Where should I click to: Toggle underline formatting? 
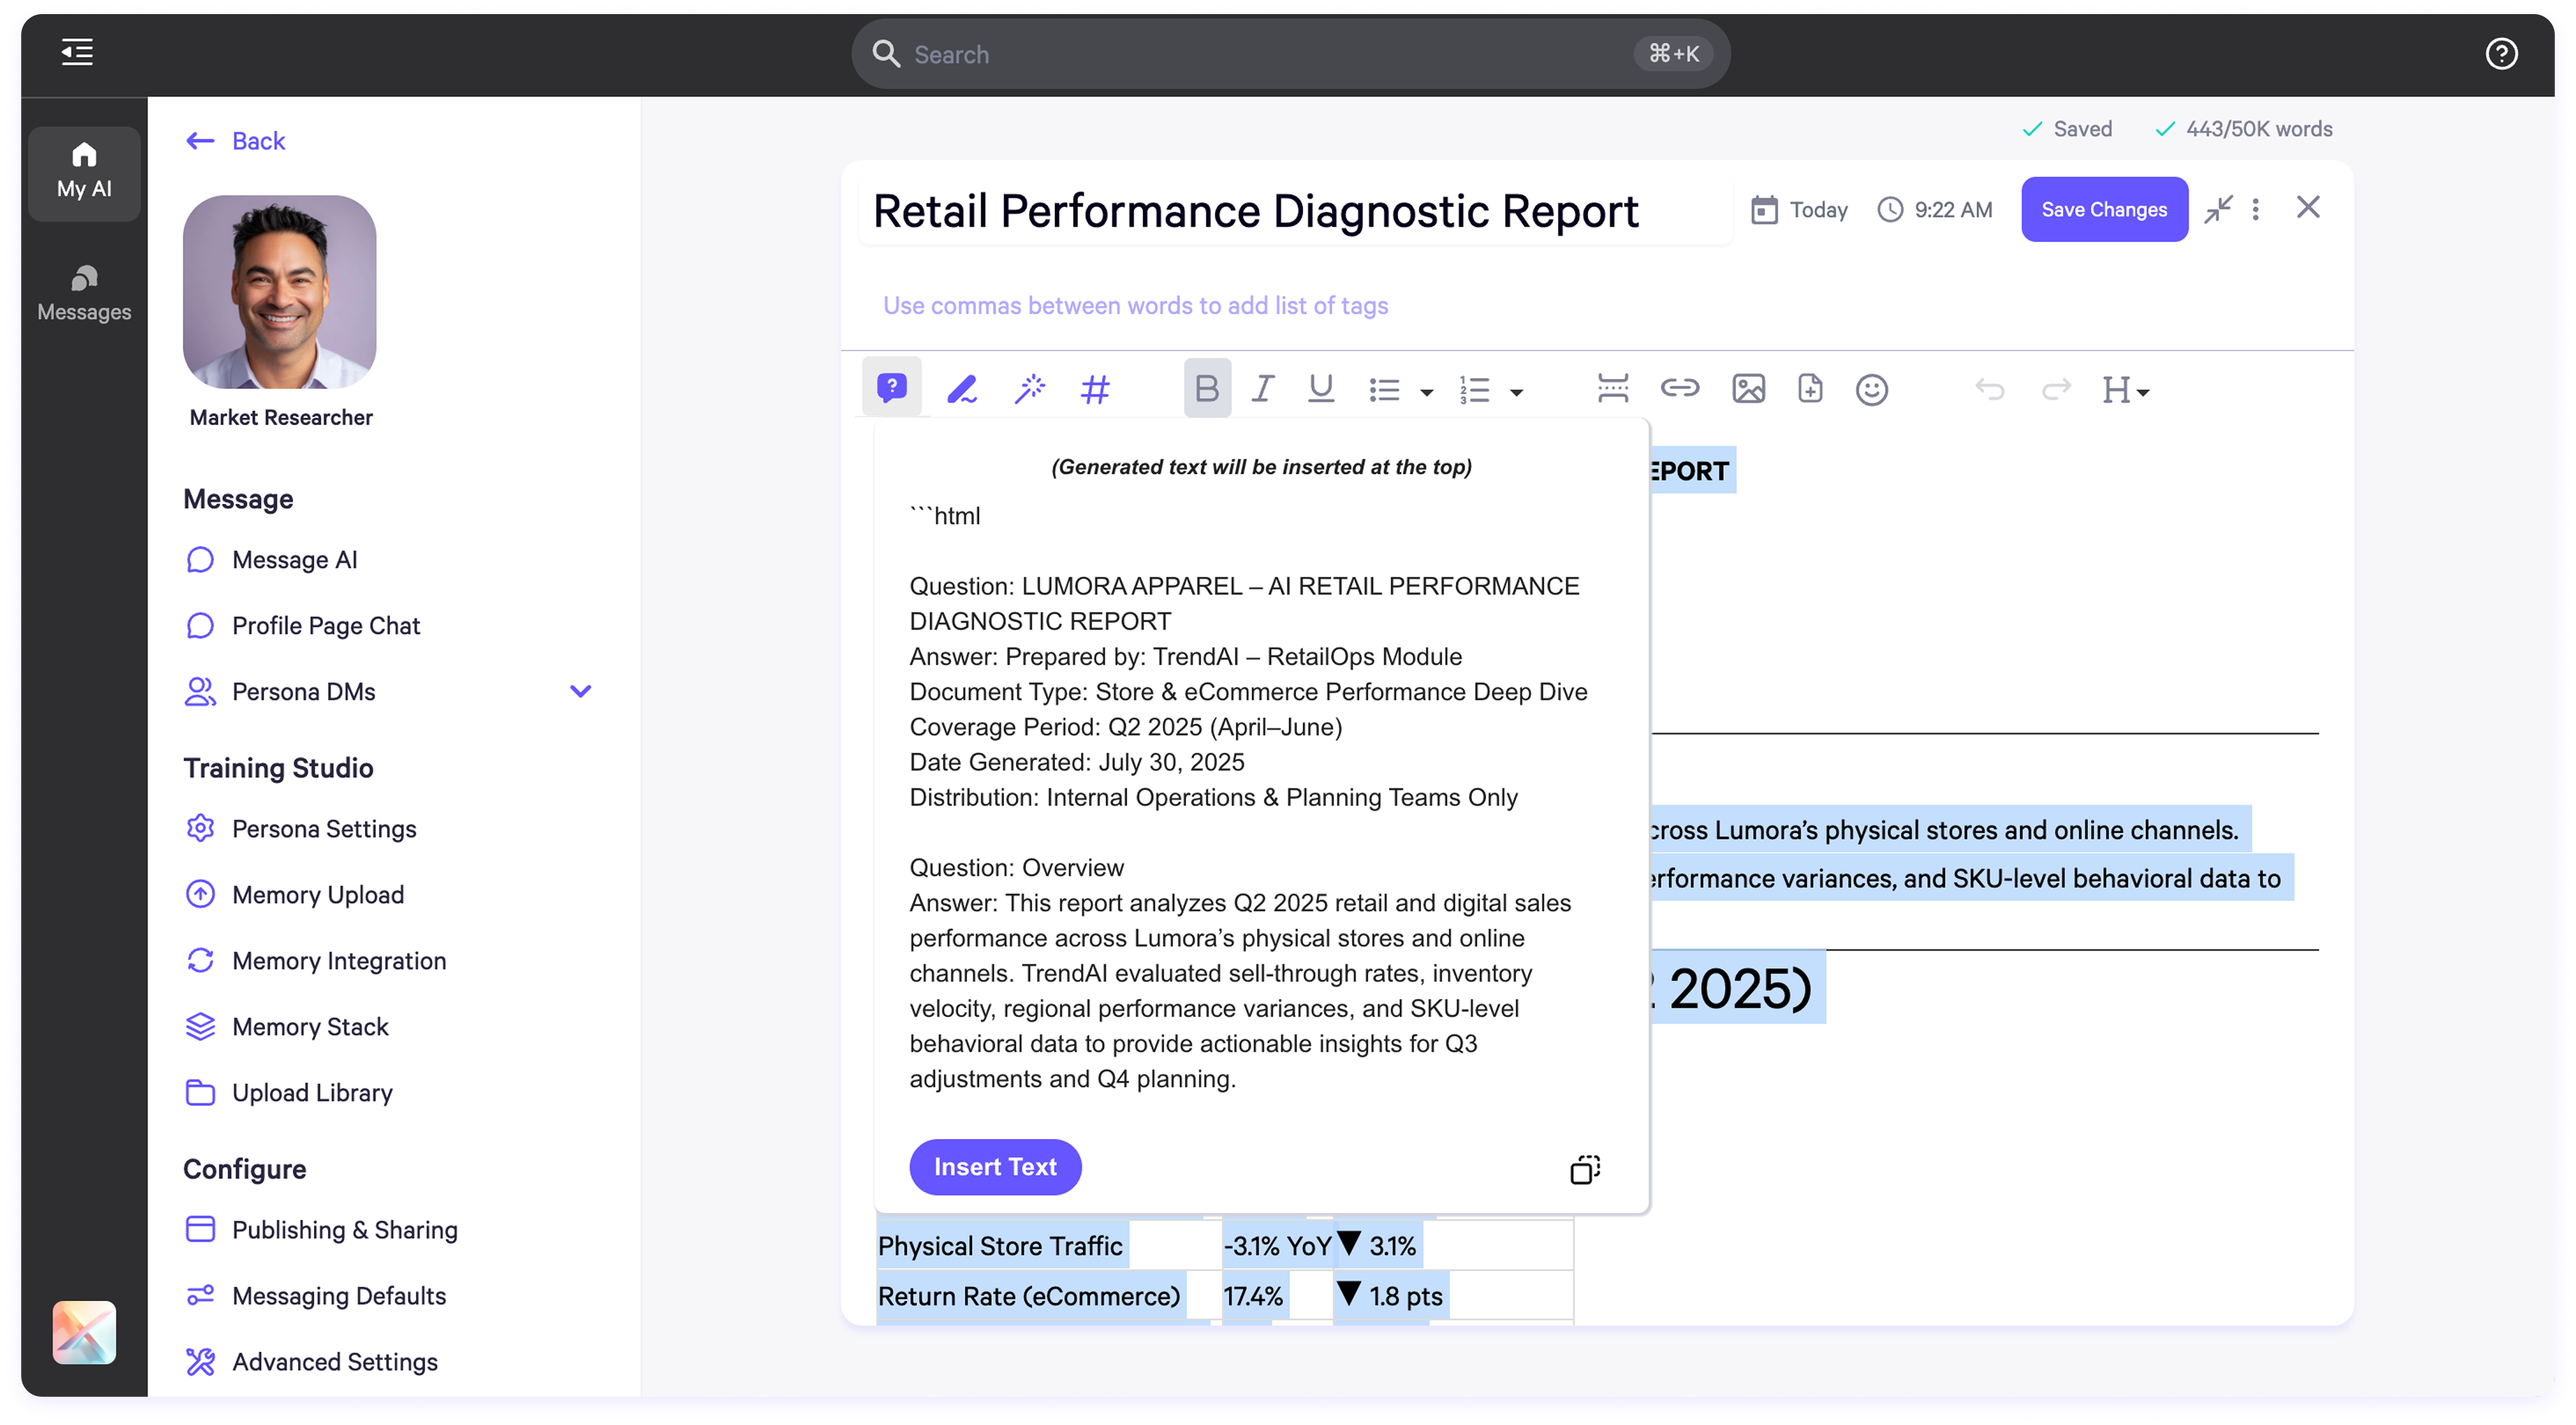(x=1320, y=388)
